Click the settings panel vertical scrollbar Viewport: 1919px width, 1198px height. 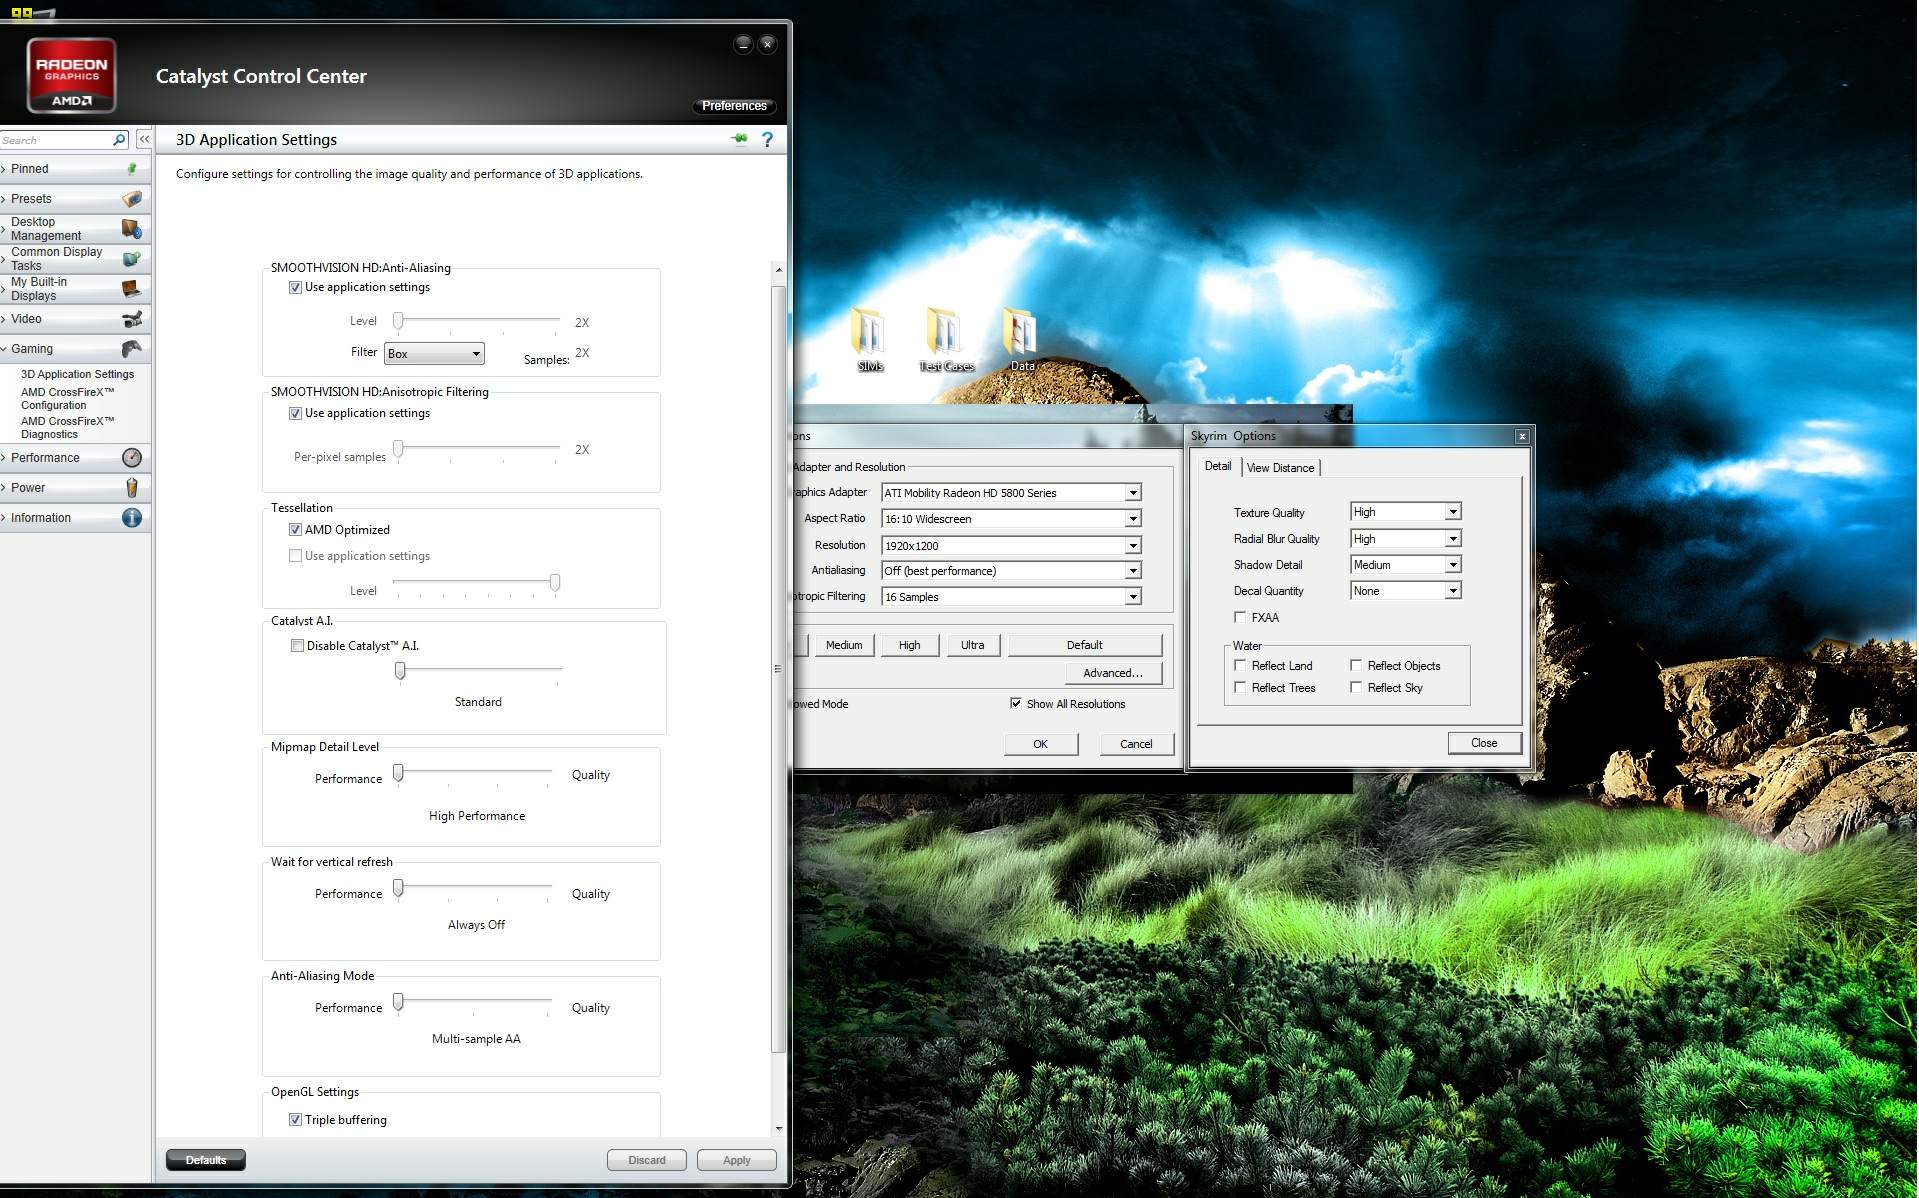click(x=778, y=668)
